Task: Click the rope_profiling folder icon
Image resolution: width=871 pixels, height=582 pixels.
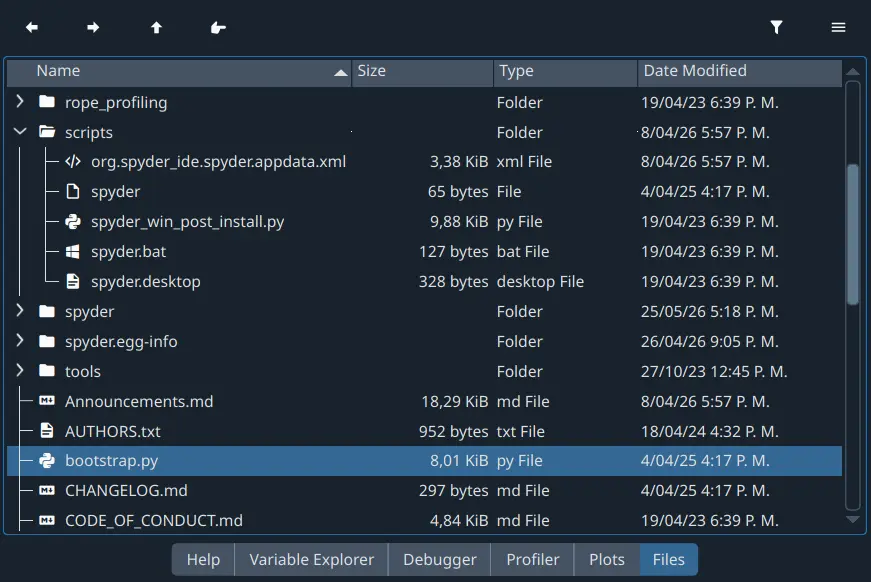Action: 47,102
